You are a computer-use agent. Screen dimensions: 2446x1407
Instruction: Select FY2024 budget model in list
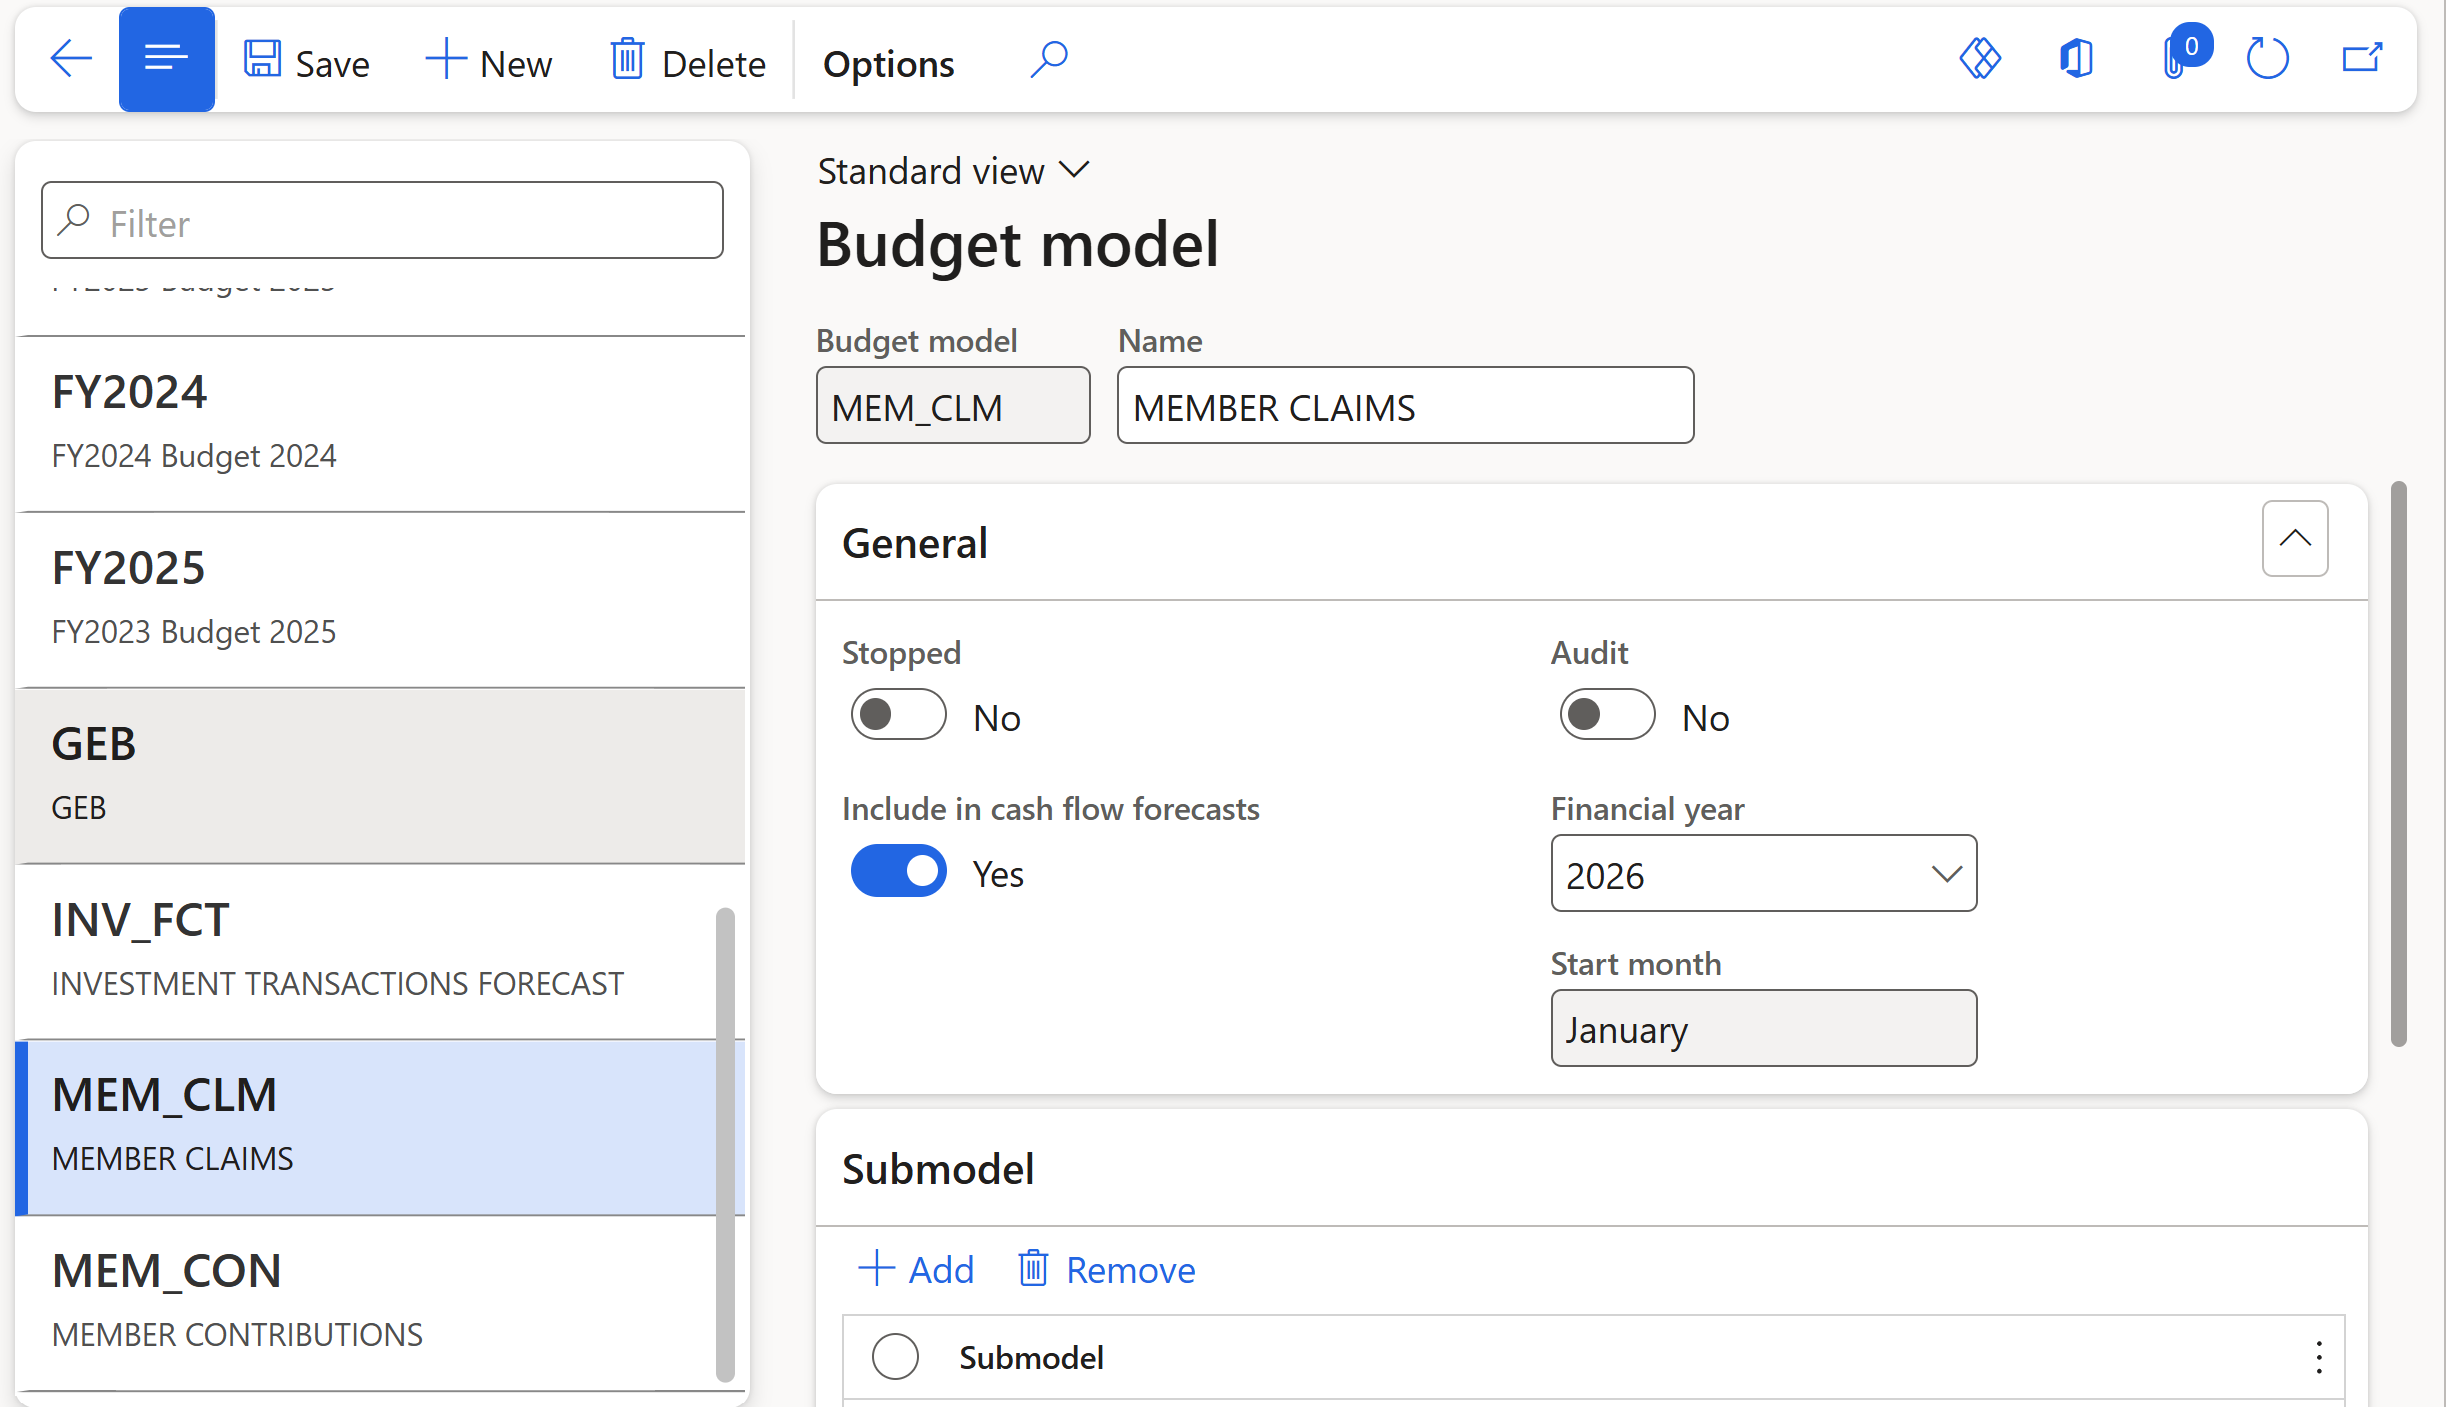coord(380,424)
